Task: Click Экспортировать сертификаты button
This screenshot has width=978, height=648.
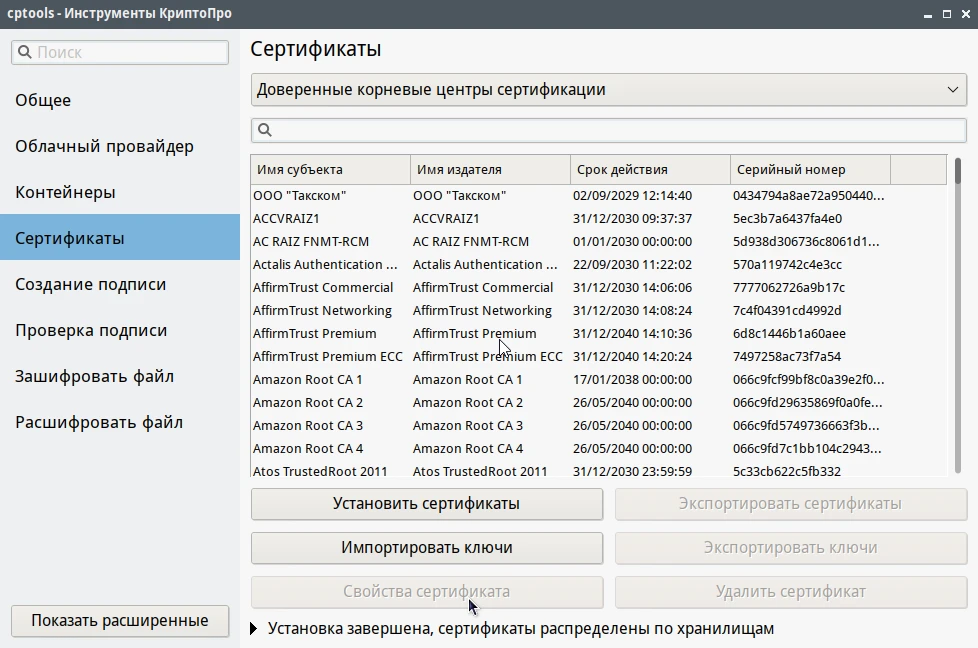Action: click(791, 504)
